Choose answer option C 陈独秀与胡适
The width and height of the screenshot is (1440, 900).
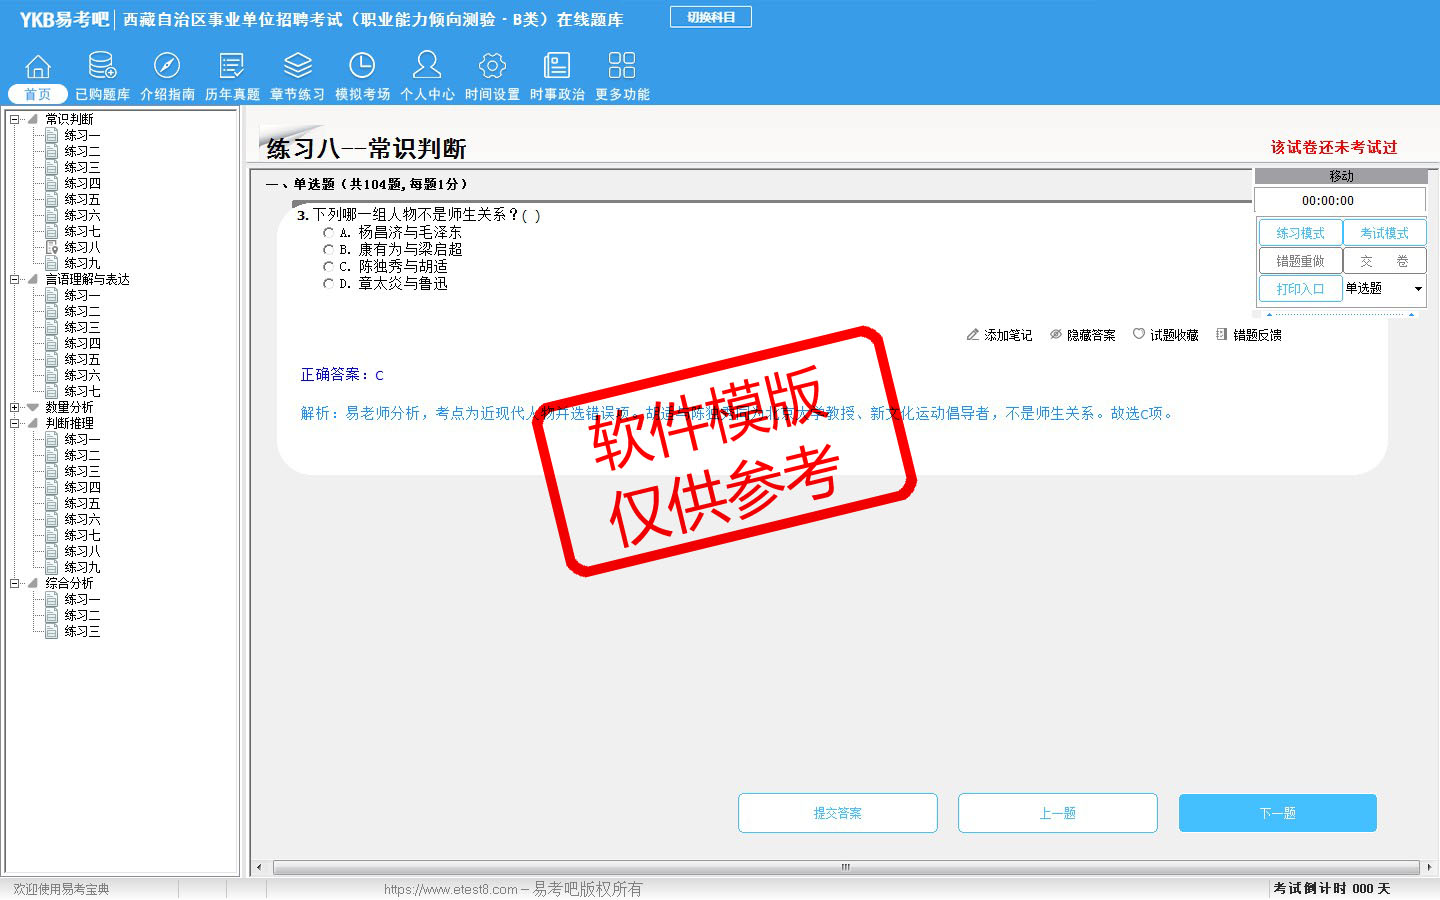pyautogui.click(x=328, y=267)
